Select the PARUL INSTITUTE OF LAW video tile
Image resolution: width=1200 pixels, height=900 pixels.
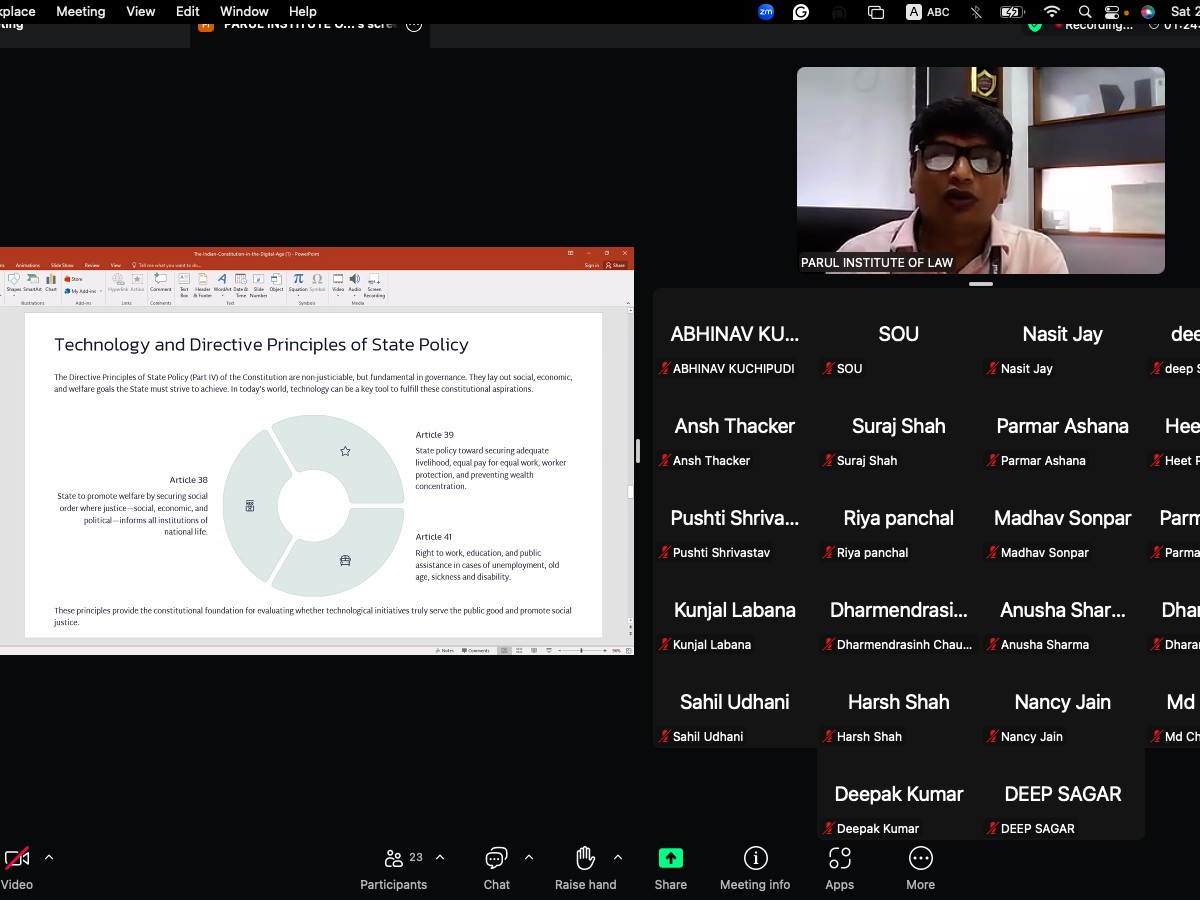pos(980,170)
